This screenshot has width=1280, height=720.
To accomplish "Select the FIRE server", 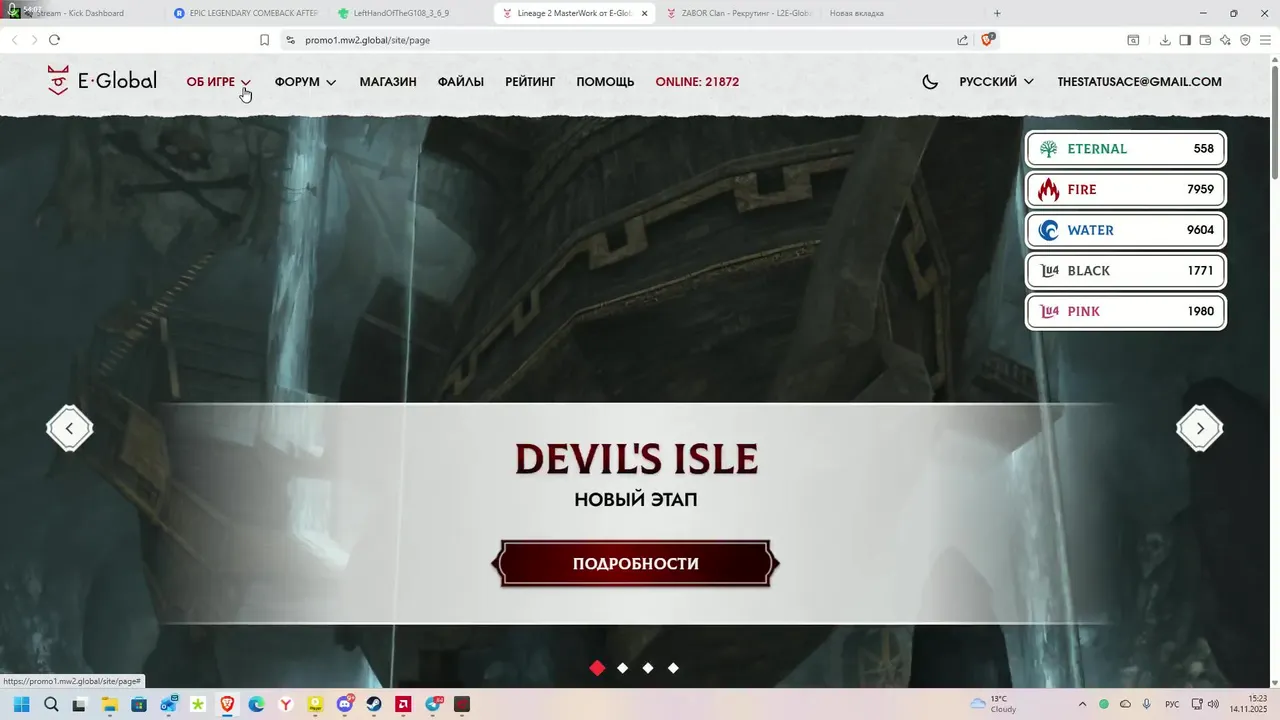I will (x=1126, y=189).
